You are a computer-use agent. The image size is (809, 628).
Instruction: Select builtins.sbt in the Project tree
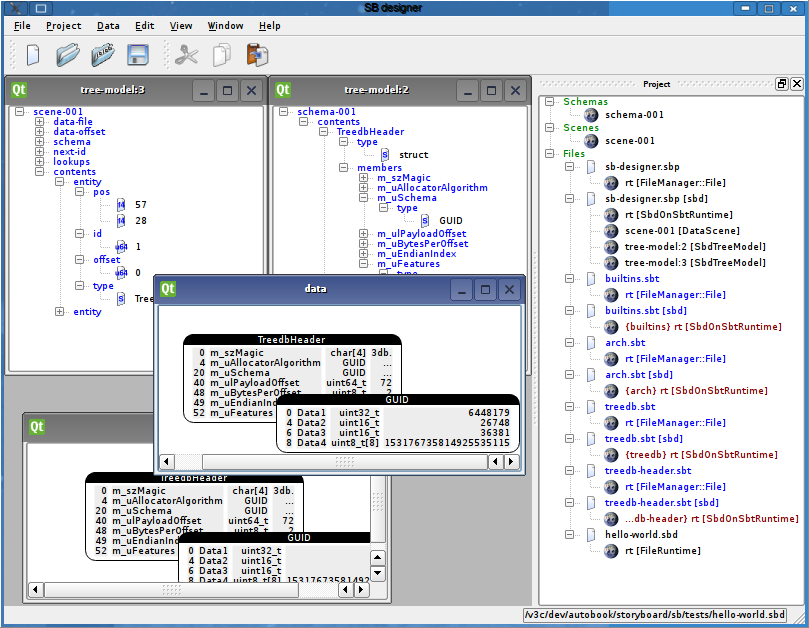(631, 278)
